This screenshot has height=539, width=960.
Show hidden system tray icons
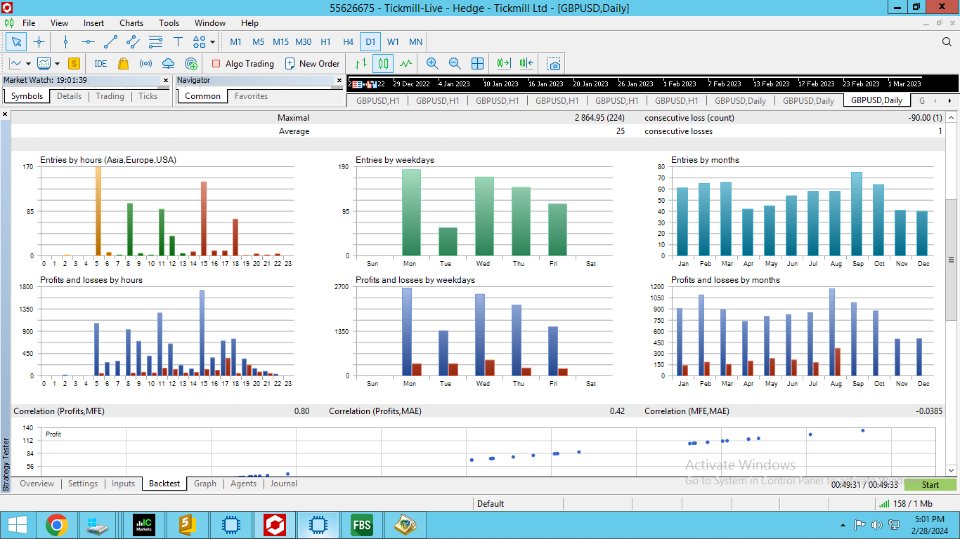point(842,525)
